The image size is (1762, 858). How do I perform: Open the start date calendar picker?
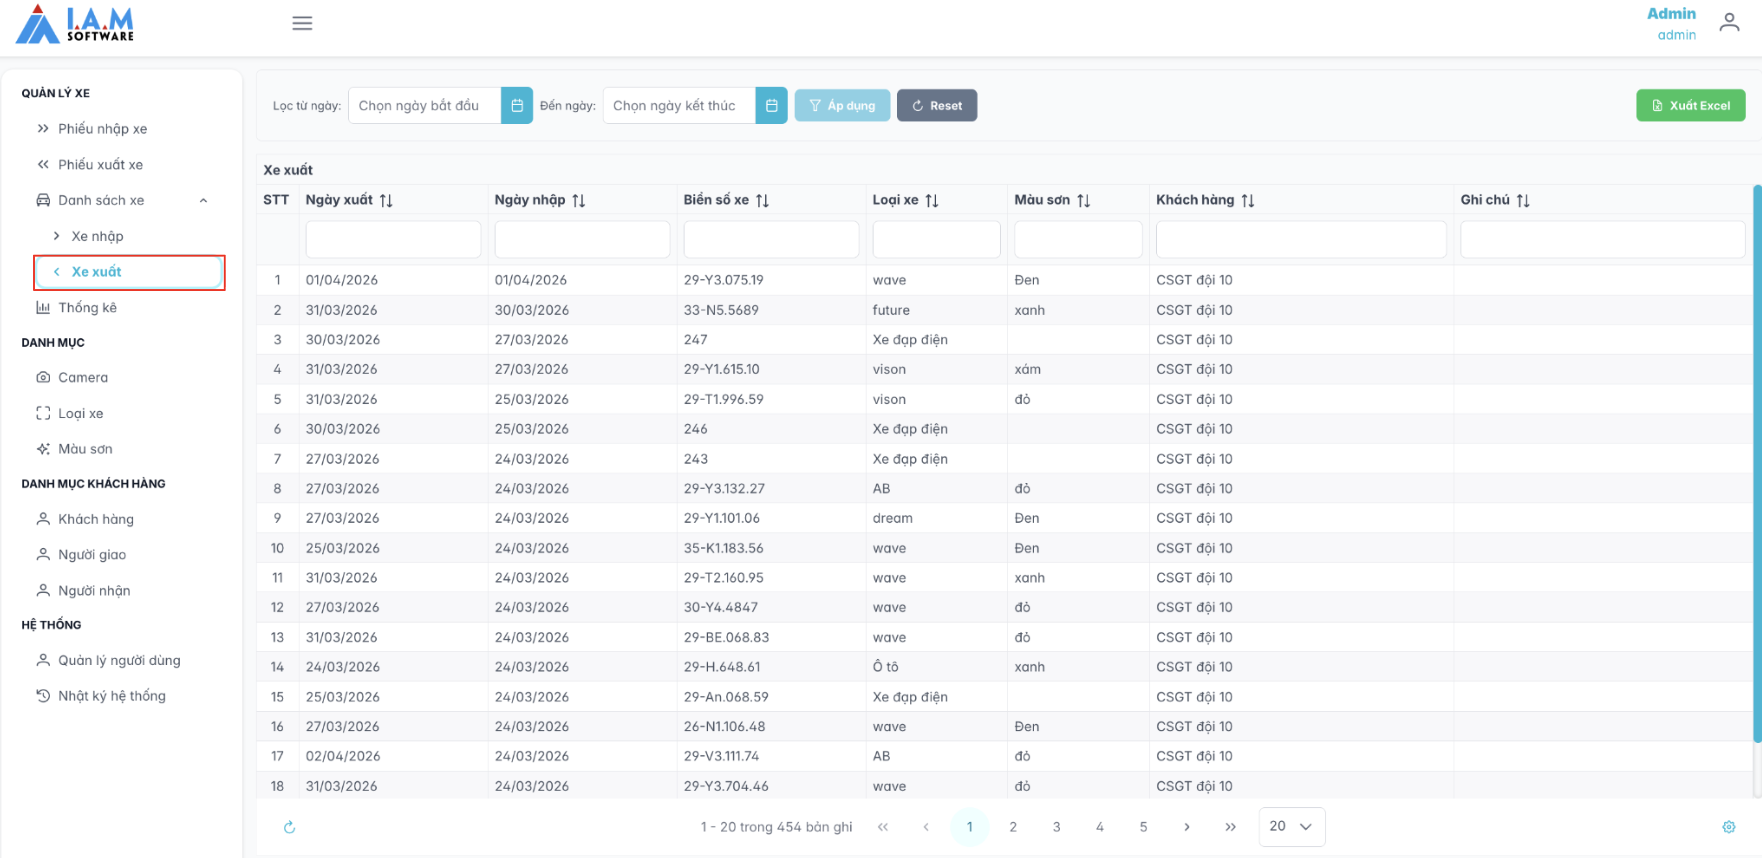(x=517, y=106)
